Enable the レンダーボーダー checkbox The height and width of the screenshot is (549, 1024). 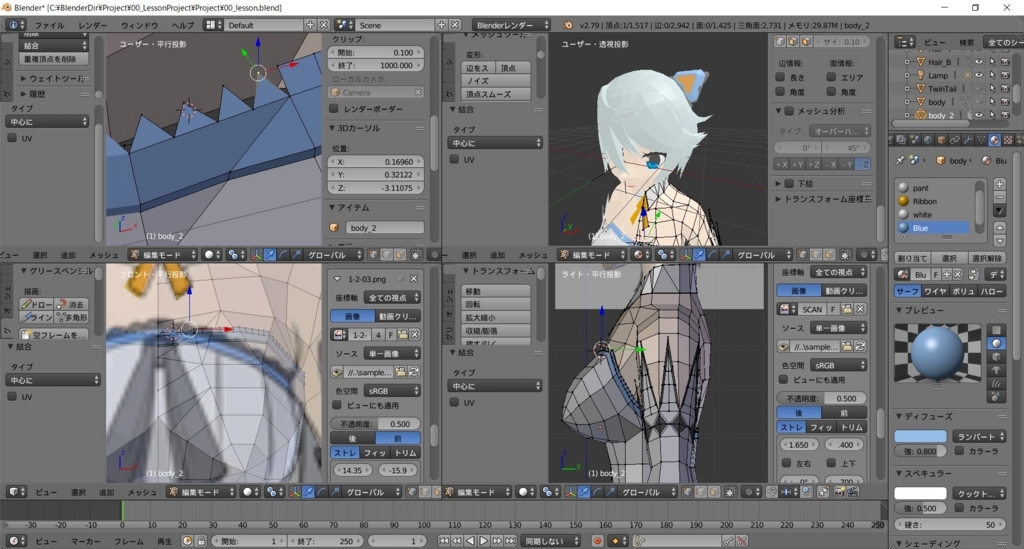[334, 108]
